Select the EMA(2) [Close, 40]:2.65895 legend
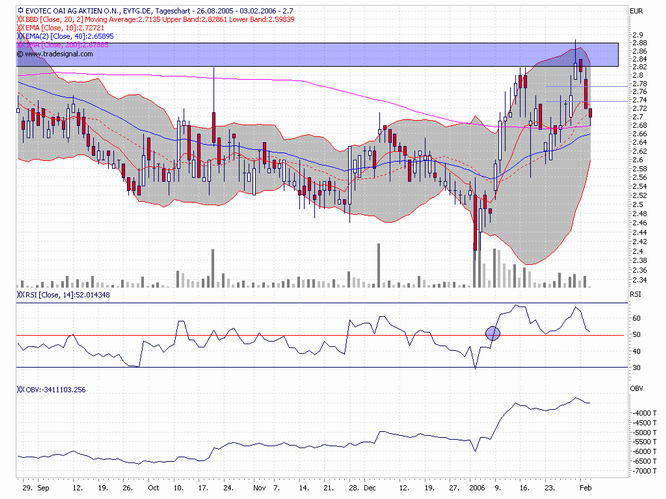The width and height of the screenshot is (666, 499). pos(69,36)
